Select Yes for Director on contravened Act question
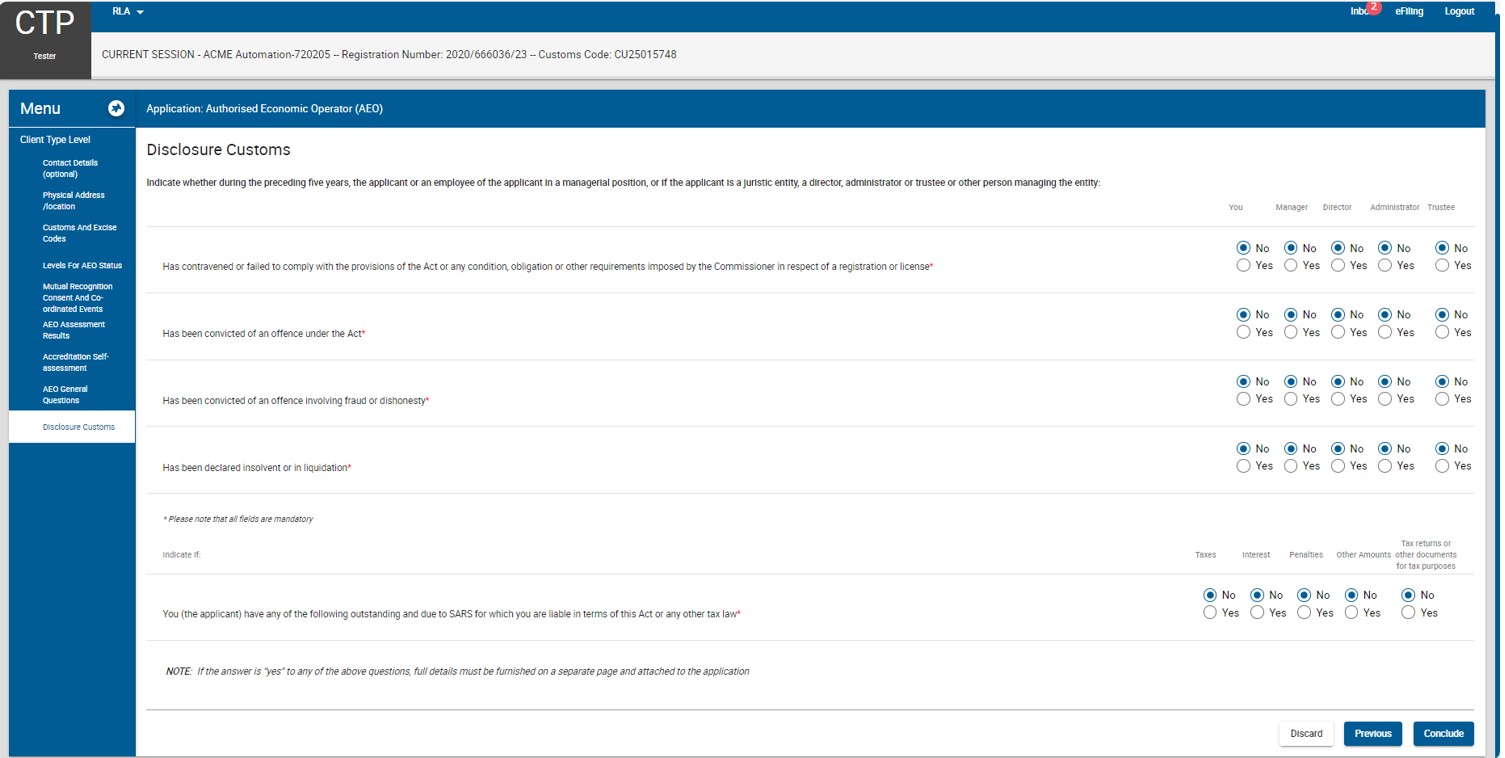This screenshot has height=758, width=1505. point(1337,266)
